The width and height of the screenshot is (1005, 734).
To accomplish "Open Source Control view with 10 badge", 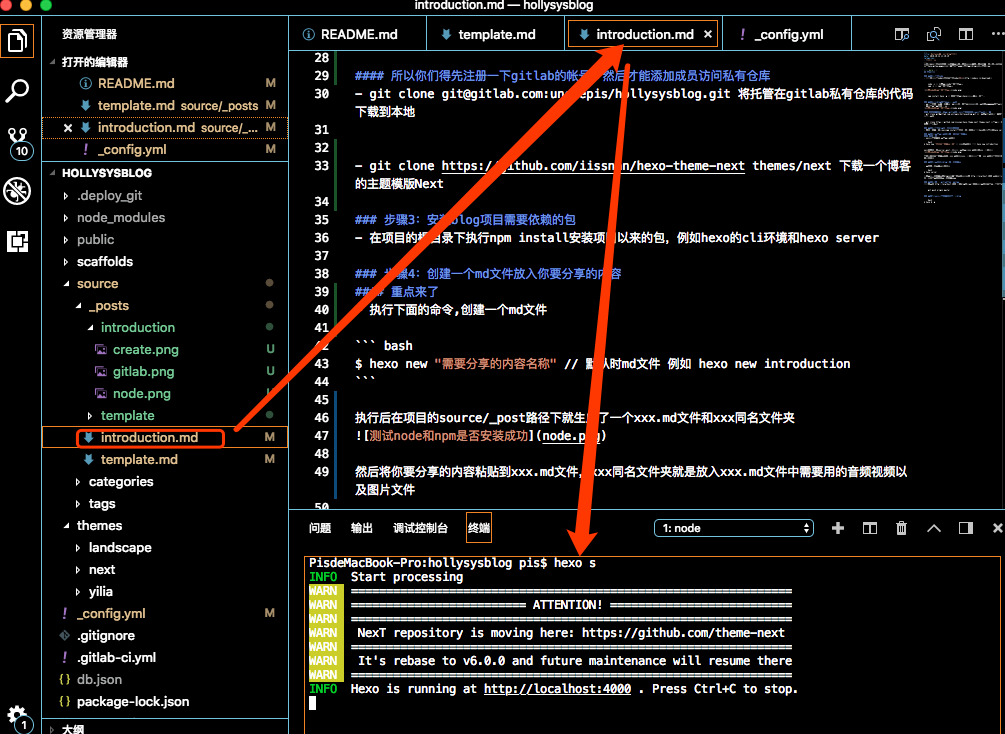I will tap(18, 141).
